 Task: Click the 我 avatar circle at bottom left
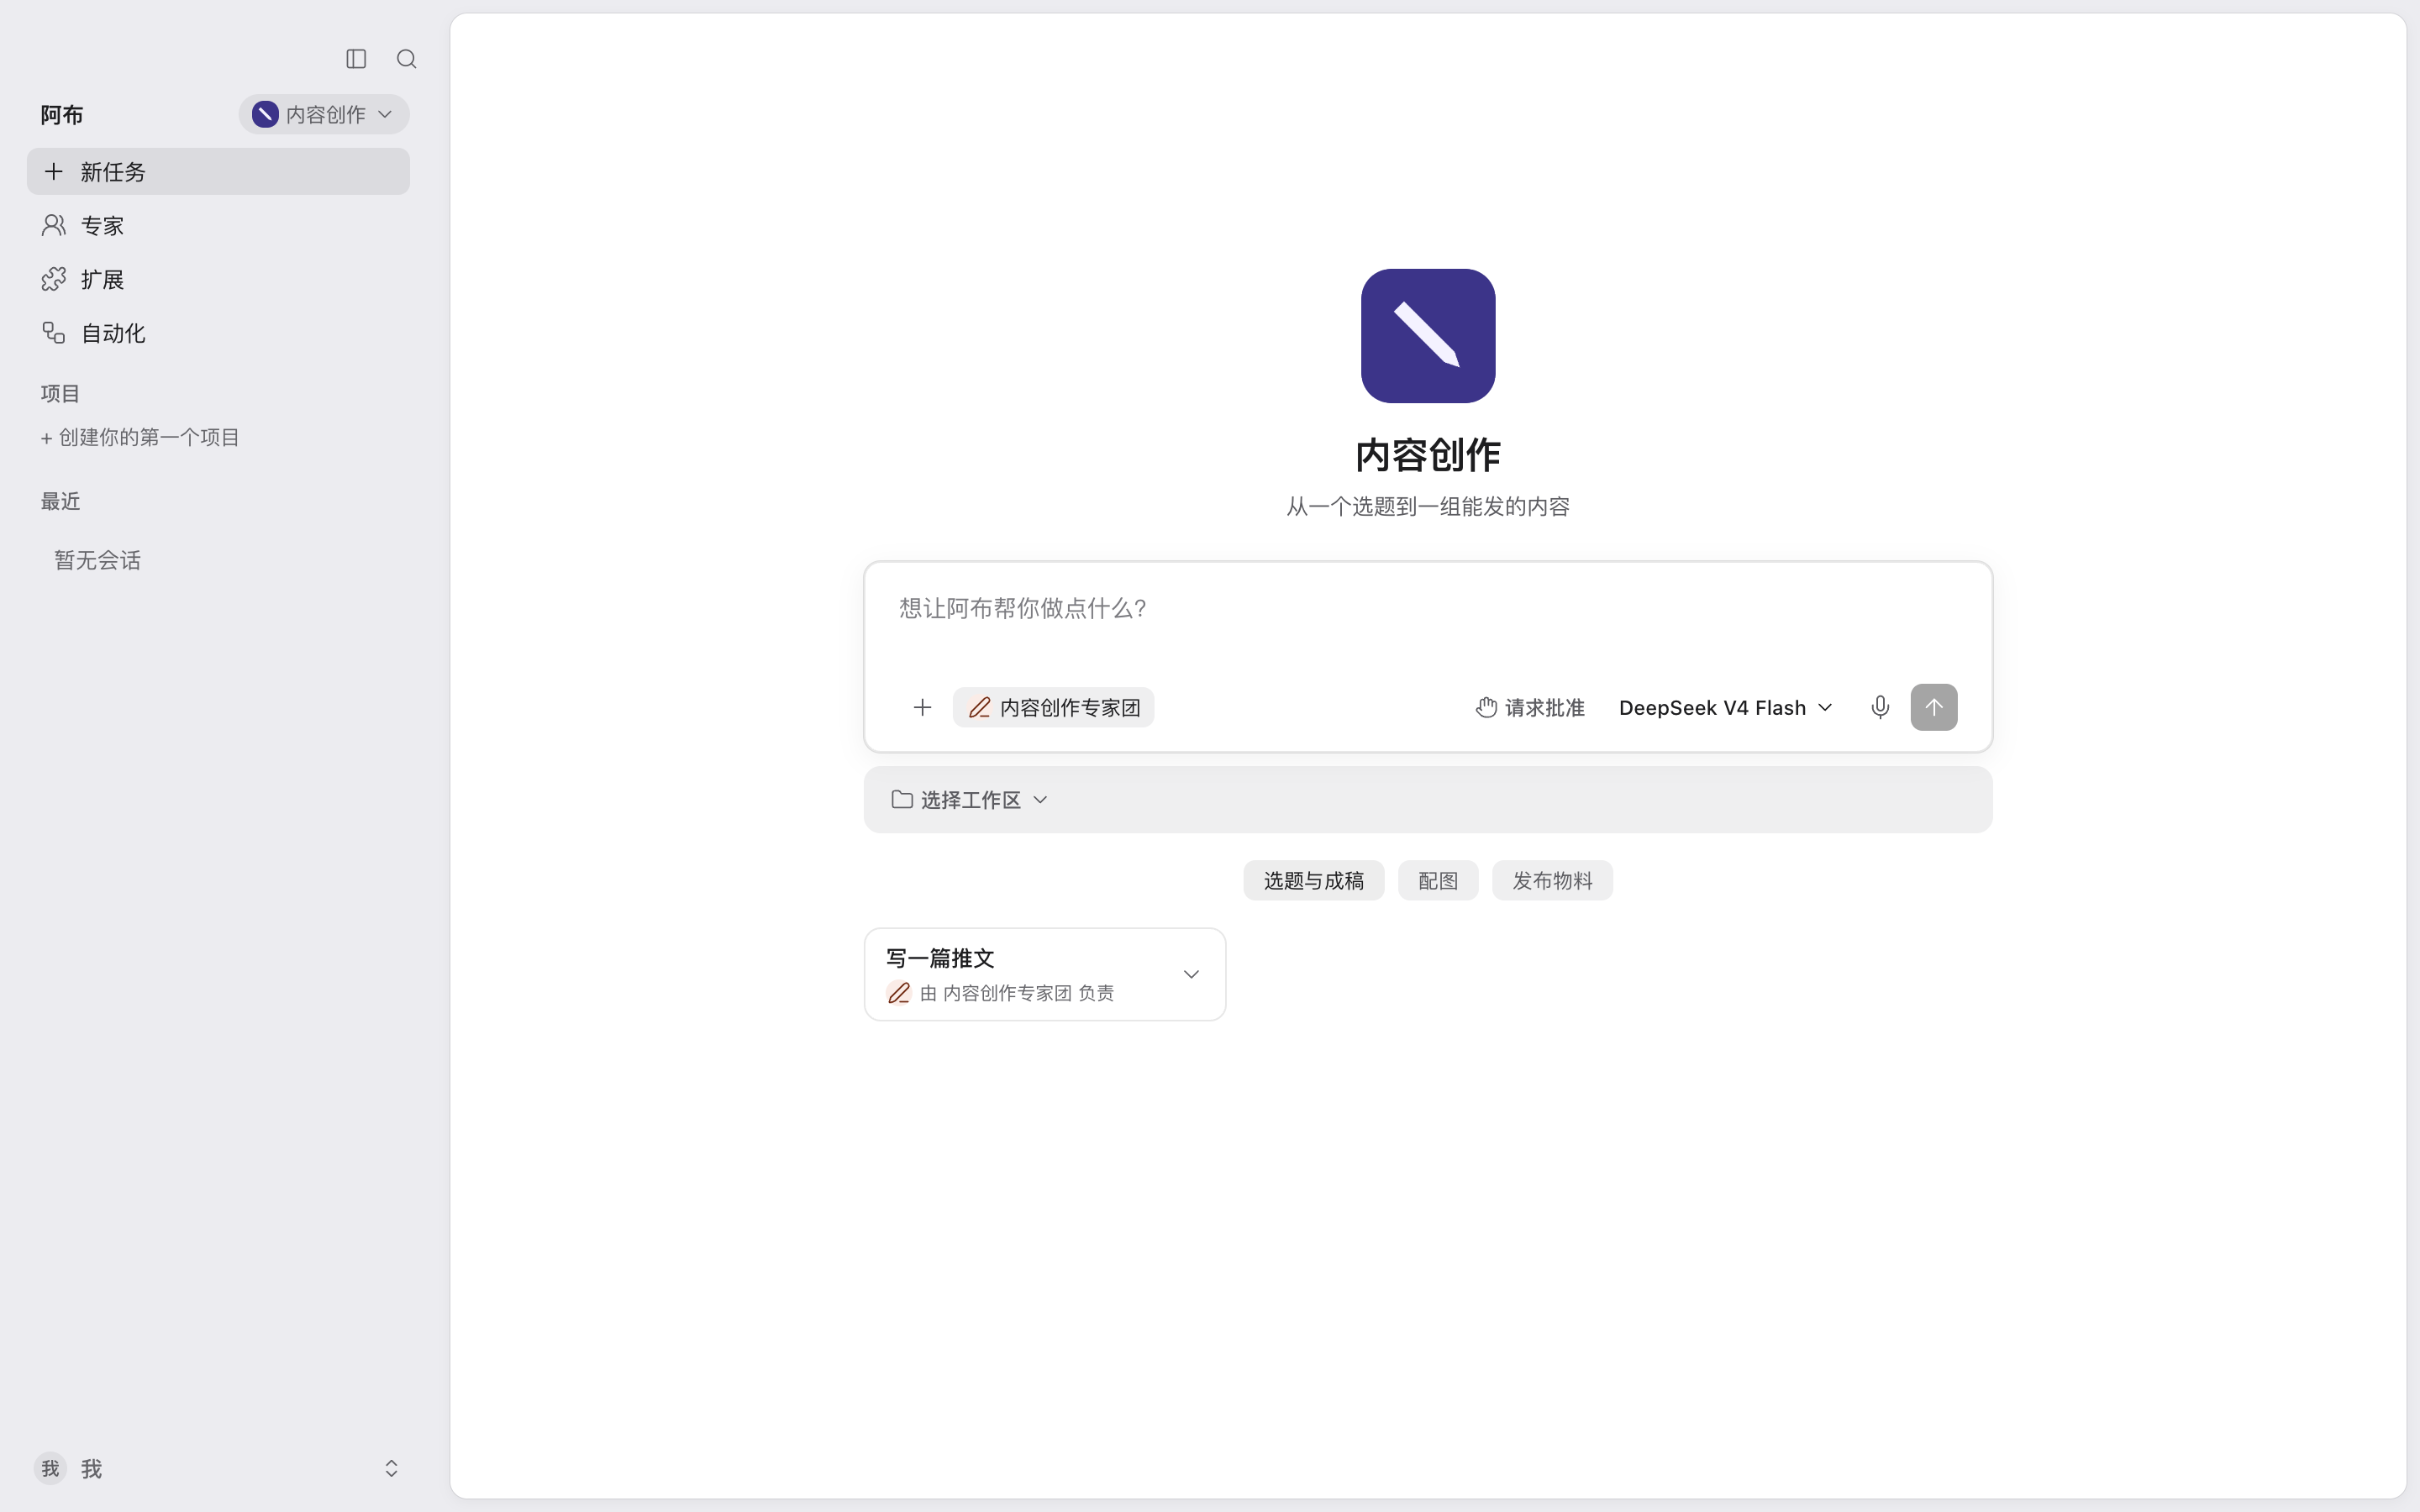coord(51,1468)
